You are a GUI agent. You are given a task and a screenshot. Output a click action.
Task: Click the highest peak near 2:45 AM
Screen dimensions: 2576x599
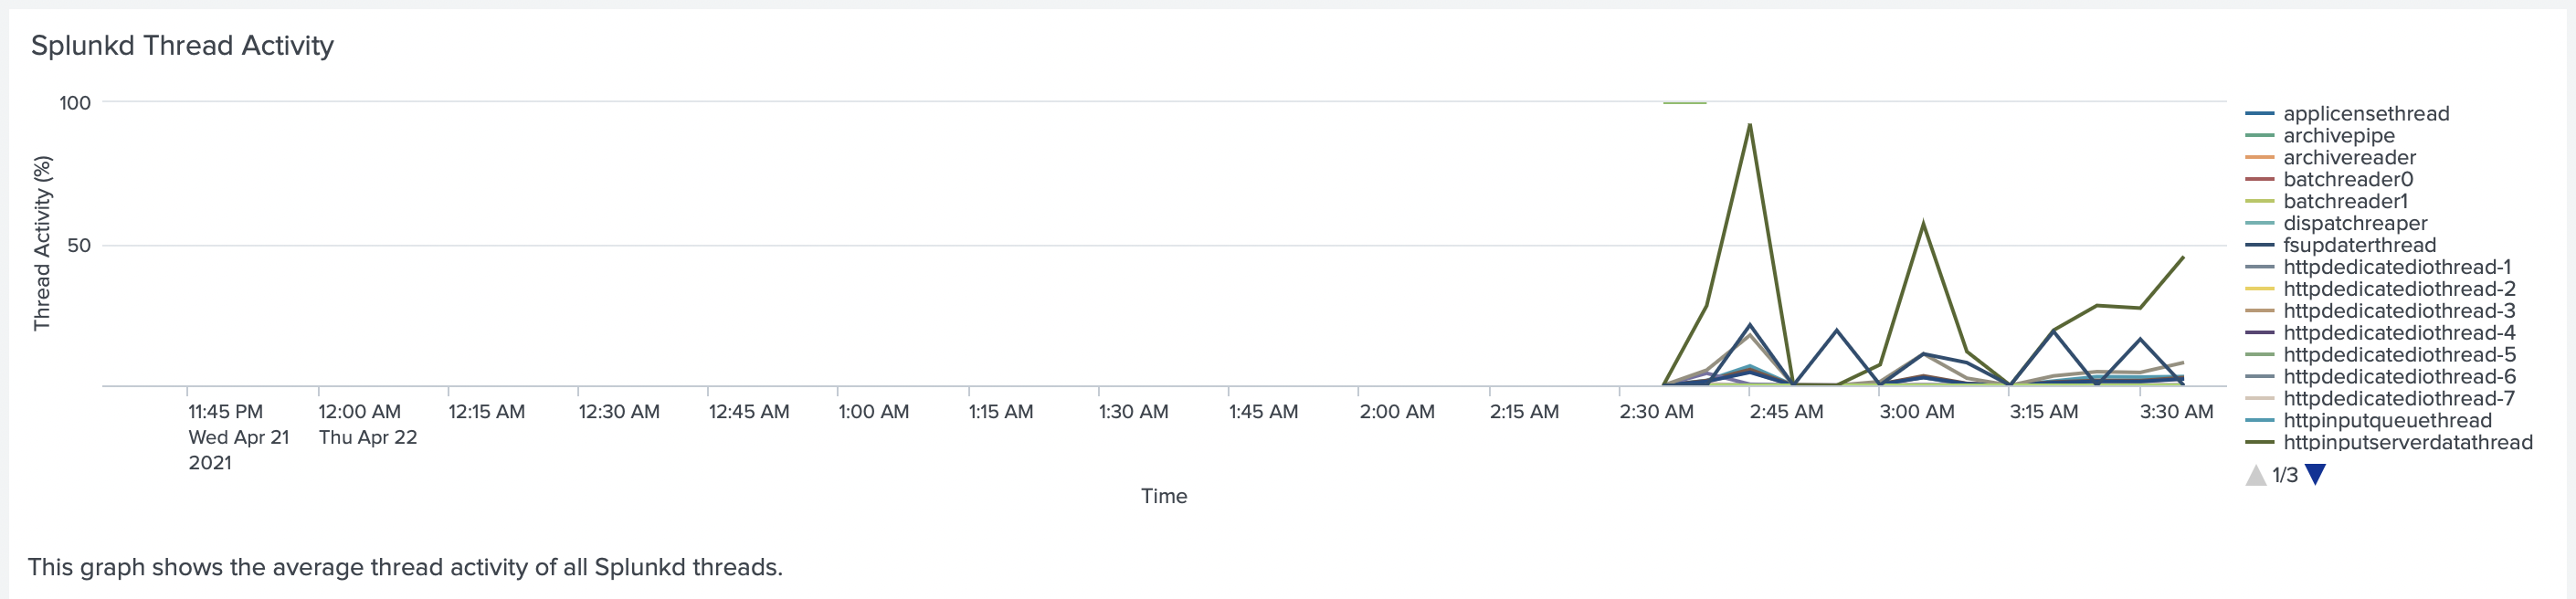pos(1749,125)
